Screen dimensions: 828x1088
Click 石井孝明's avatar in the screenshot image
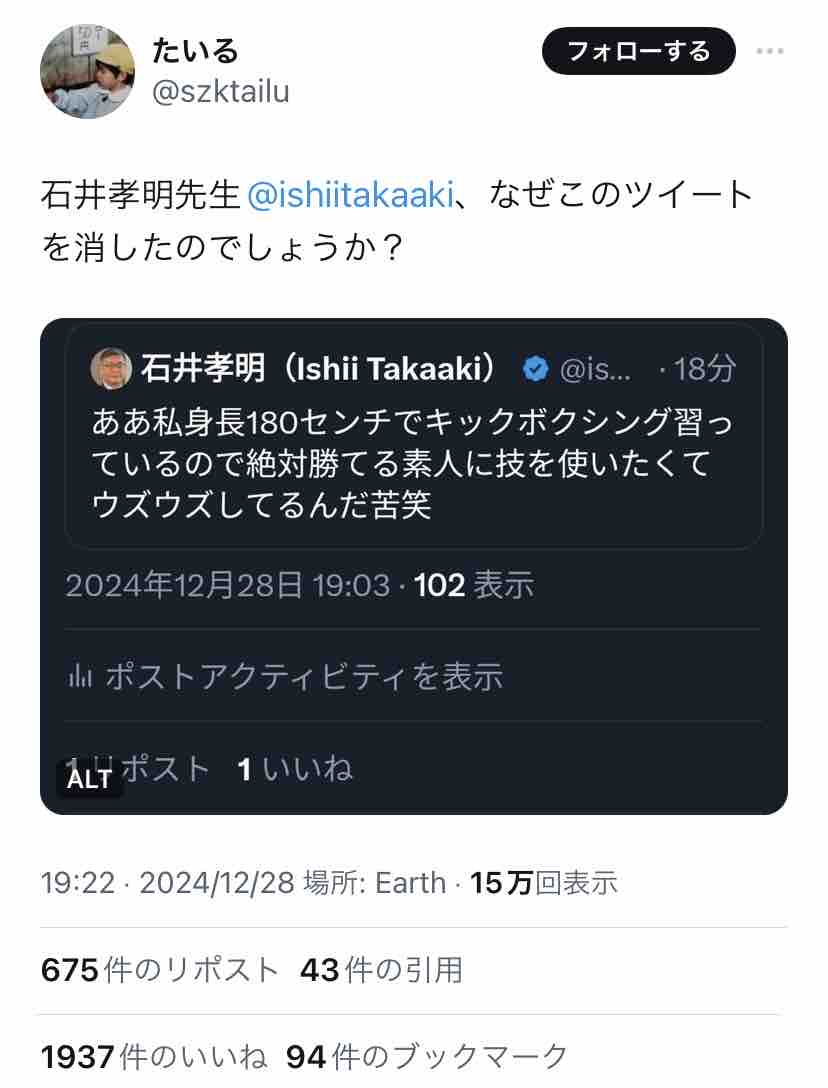(x=110, y=369)
